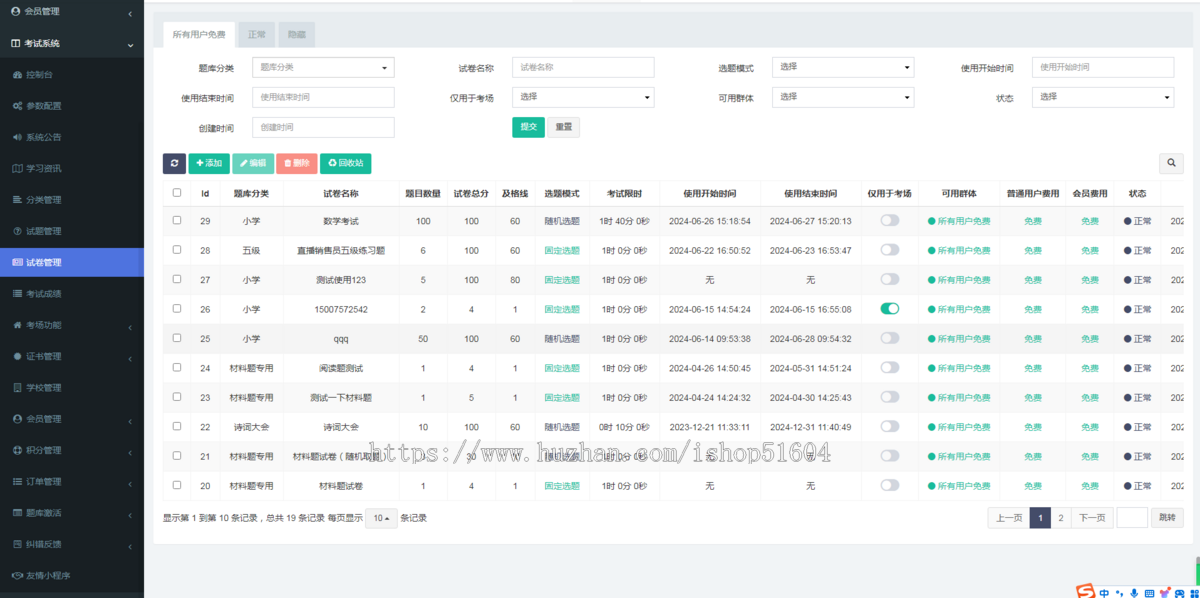This screenshot has height=598, width=1200.
Task: Click the magnifier search icon button
Action: (x=1171, y=163)
